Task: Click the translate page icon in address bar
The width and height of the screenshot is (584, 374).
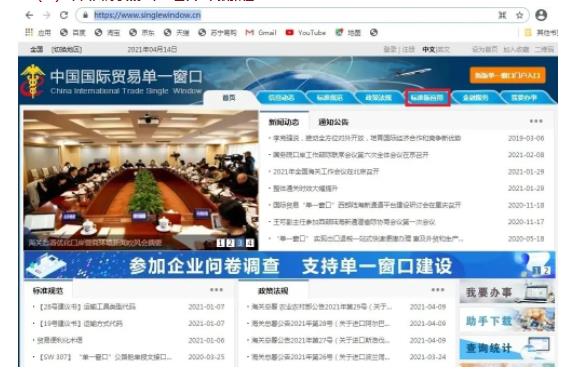Action: click(x=502, y=15)
